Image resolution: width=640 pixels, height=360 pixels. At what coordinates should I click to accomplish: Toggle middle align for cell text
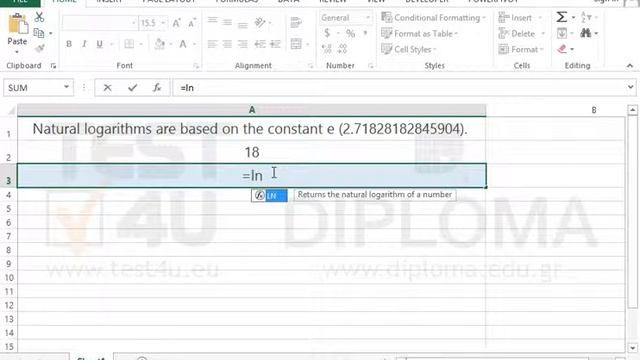point(227,22)
